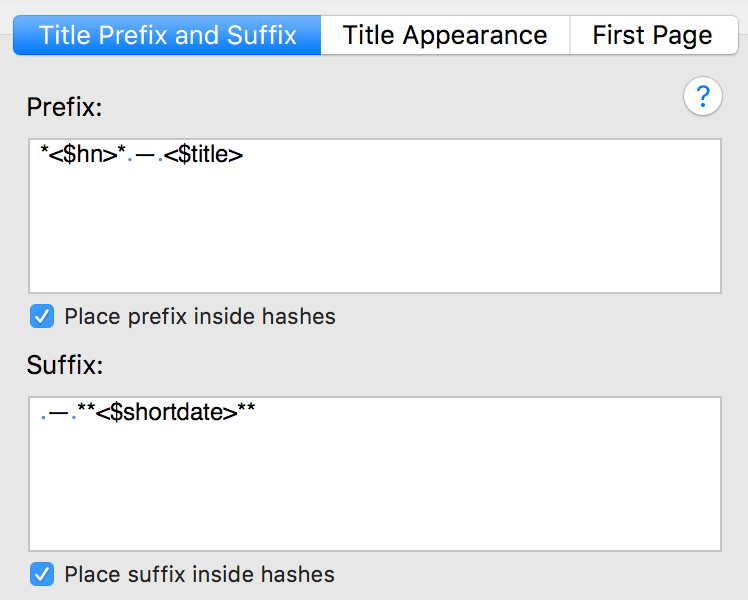Click the em dash in the Suffix field

[58, 413]
